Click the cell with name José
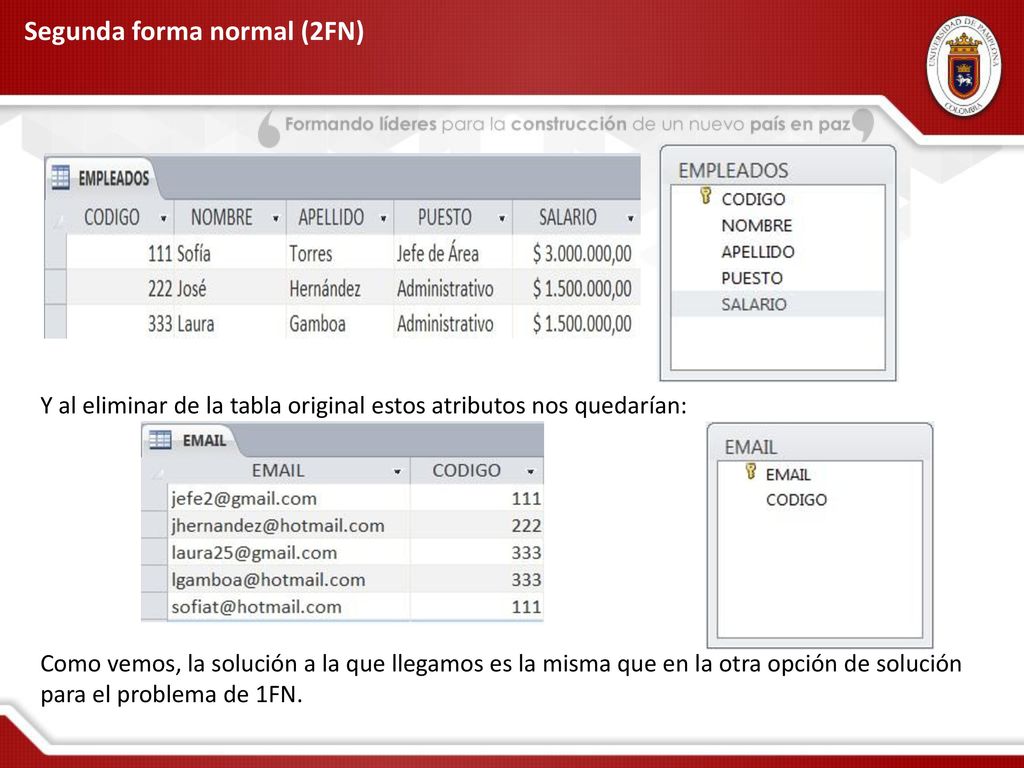Viewport: 1024px width, 768px height. click(230, 288)
